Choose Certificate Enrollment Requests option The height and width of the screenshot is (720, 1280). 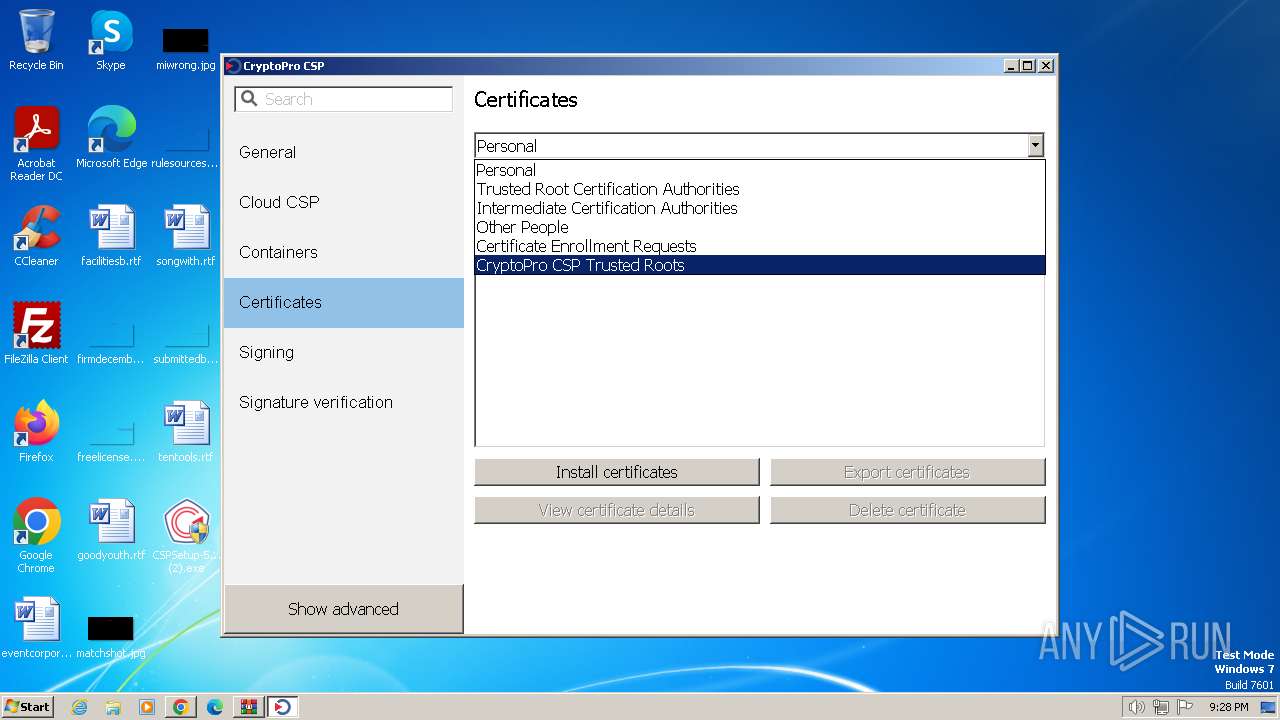pyautogui.click(x=760, y=246)
